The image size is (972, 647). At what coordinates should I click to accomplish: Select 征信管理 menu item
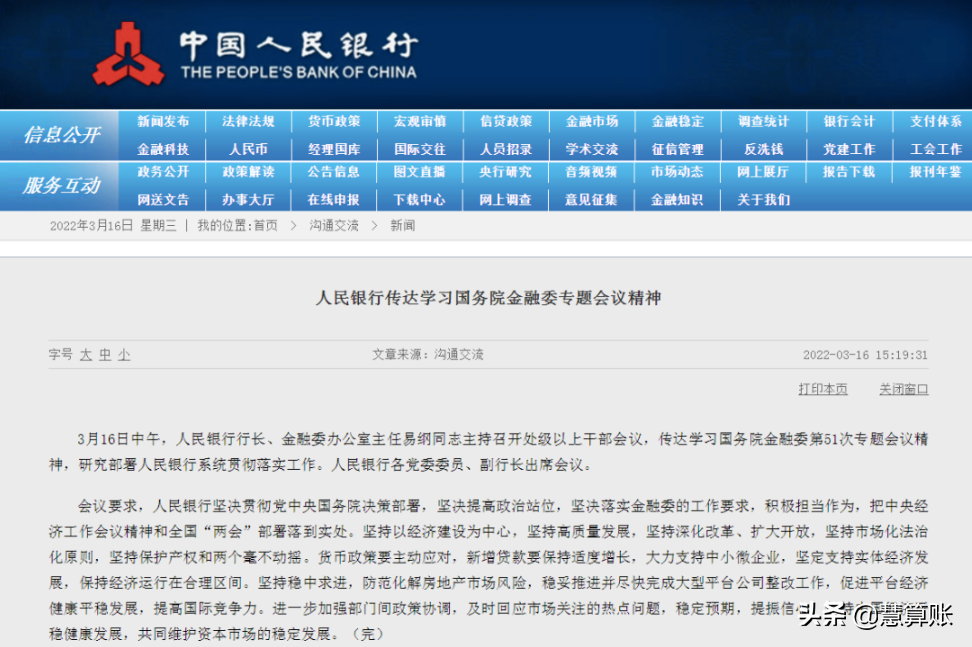click(678, 149)
